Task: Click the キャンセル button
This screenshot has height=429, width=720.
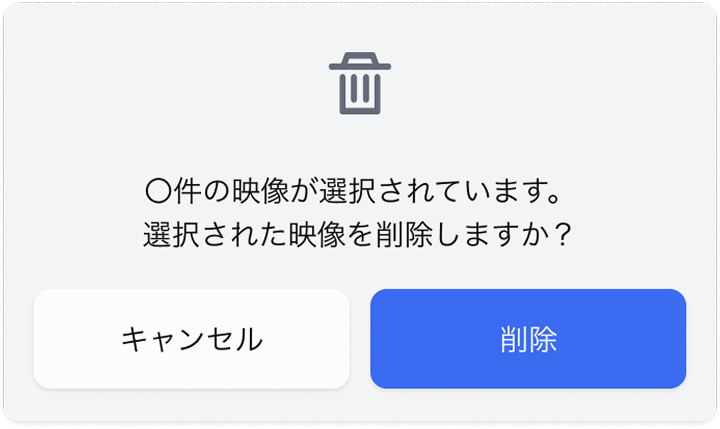Action: [191, 339]
